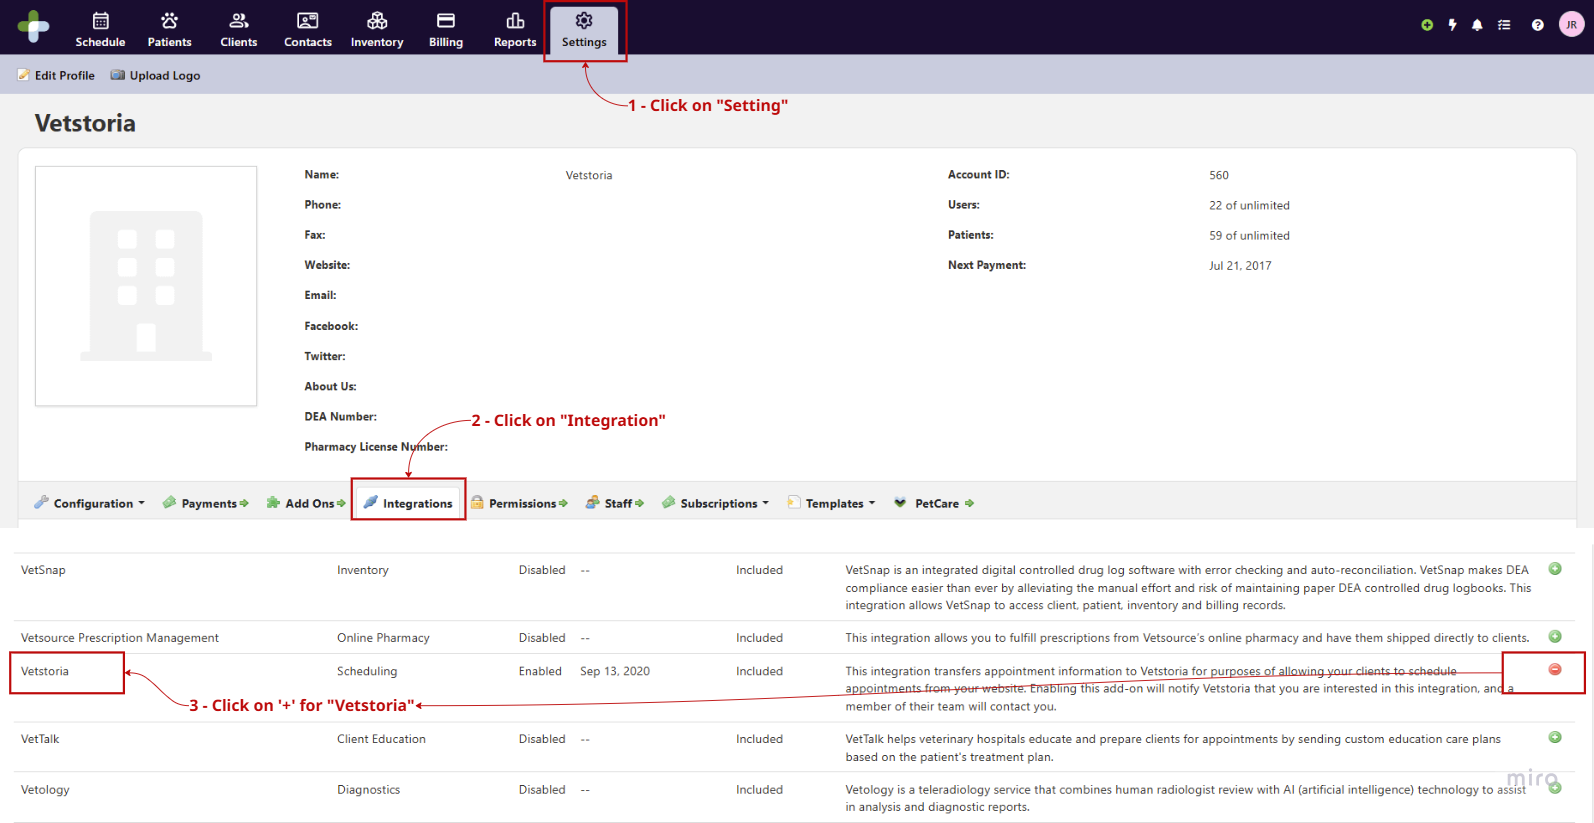Open Reports from the top navigation bar
The width and height of the screenshot is (1594, 823).
[515, 29]
